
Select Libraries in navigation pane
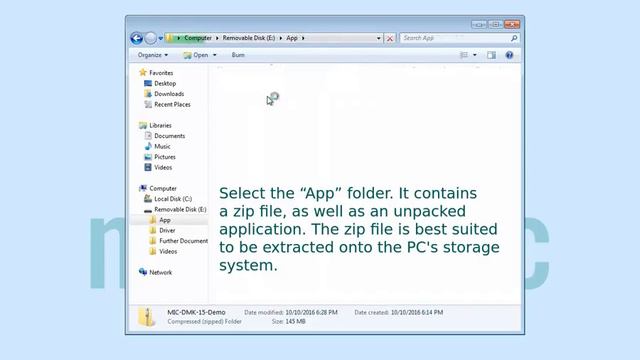click(x=160, y=125)
